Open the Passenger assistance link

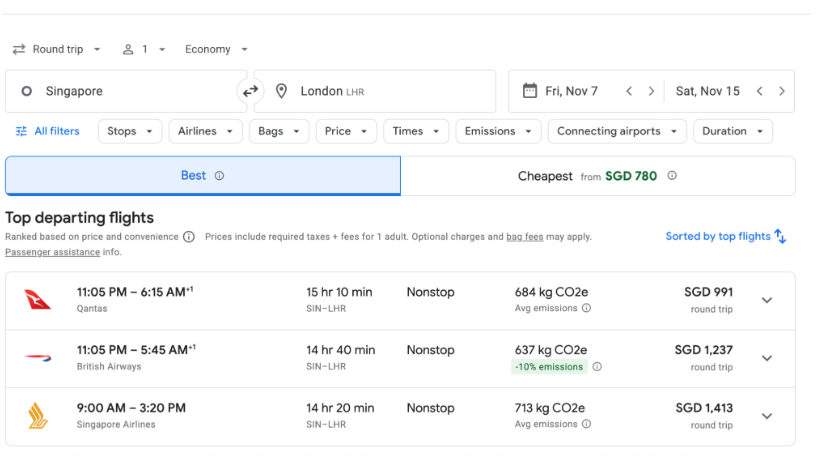coord(51,252)
